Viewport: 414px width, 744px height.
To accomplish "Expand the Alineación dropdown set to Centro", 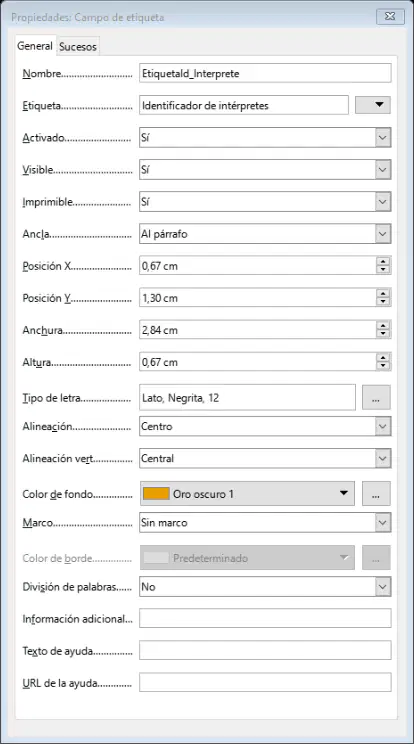I will tap(383, 426).
